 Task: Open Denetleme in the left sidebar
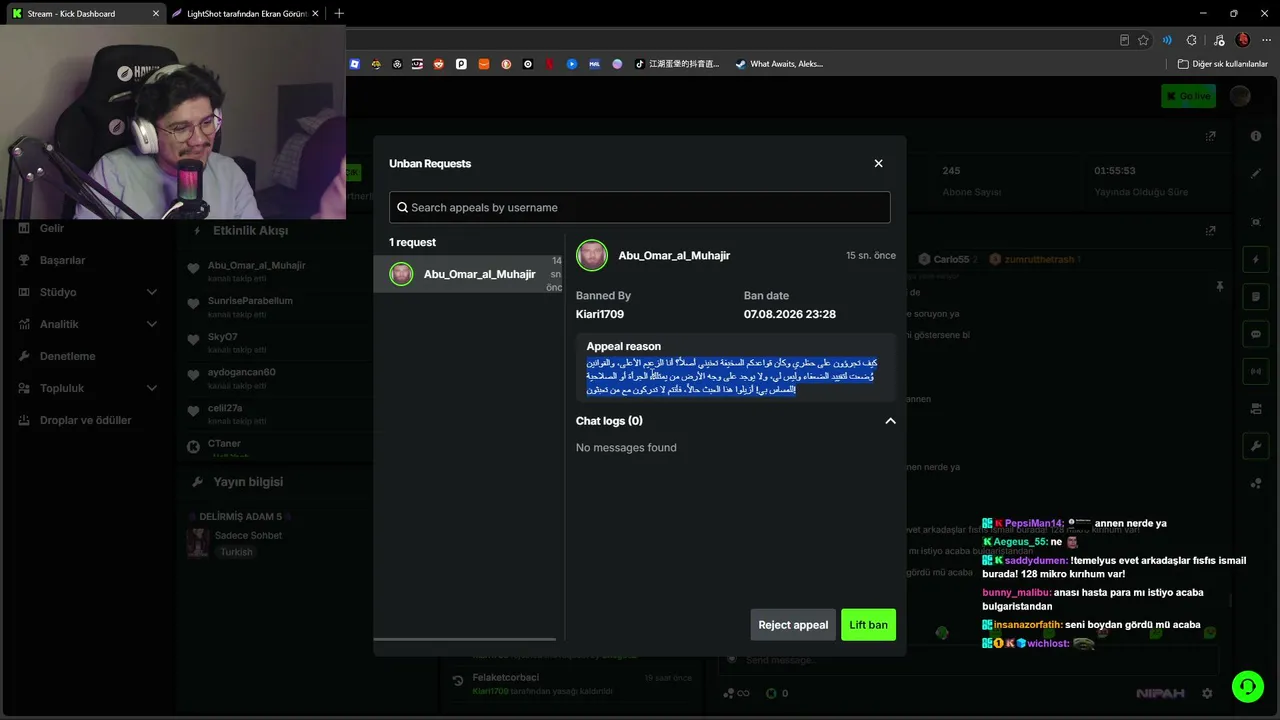[67, 356]
